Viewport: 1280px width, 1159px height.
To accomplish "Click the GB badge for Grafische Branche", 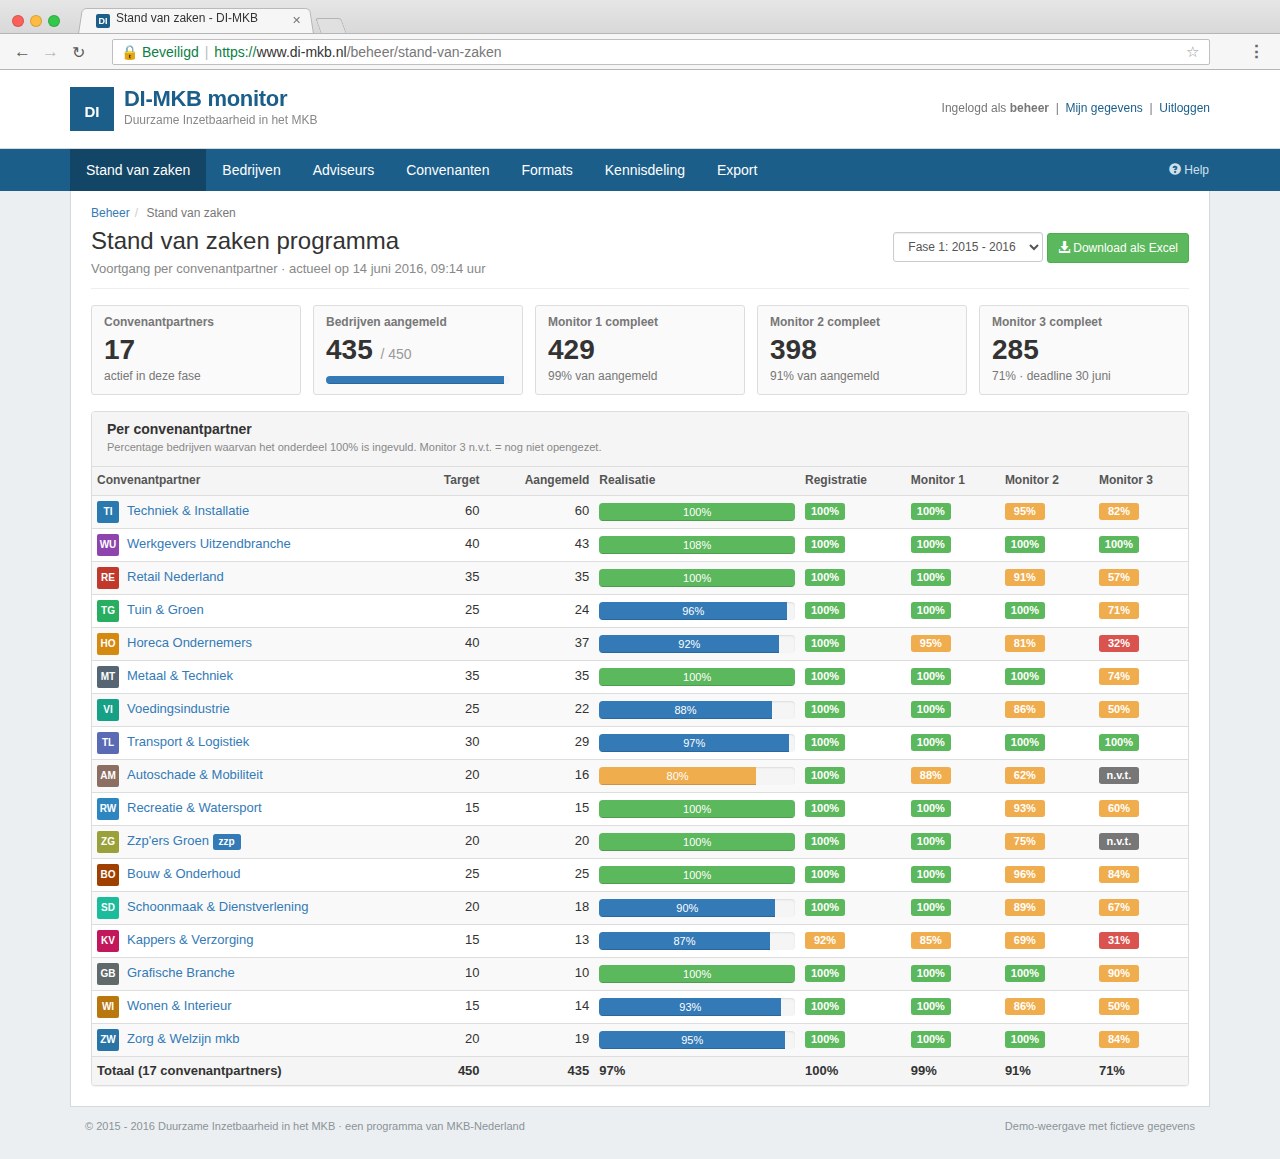I will click(x=108, y=973).
